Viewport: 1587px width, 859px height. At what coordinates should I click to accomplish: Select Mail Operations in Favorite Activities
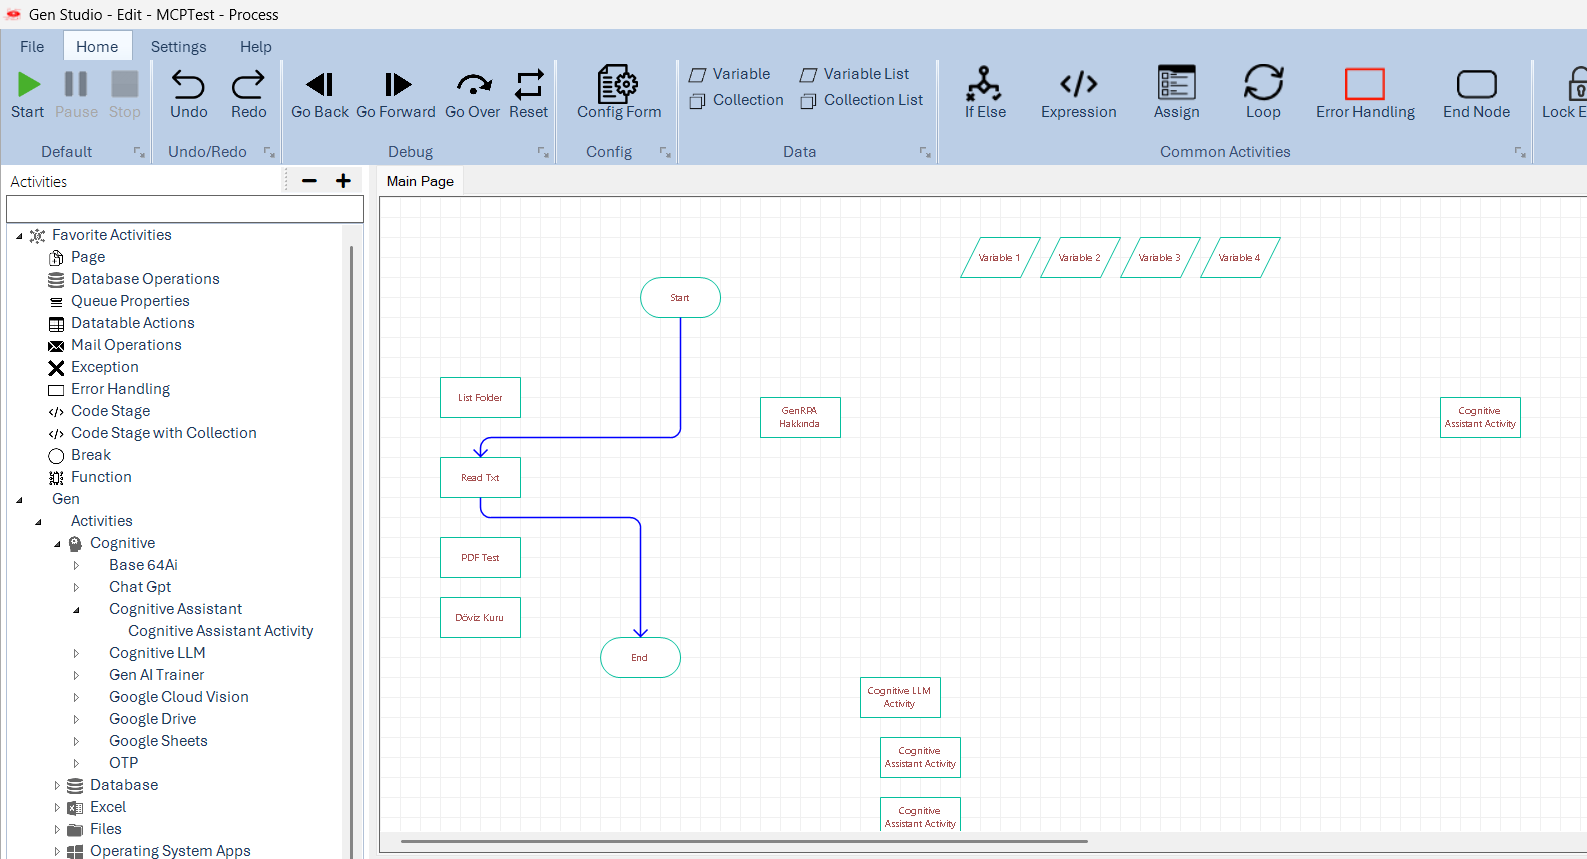coord(126,345)
